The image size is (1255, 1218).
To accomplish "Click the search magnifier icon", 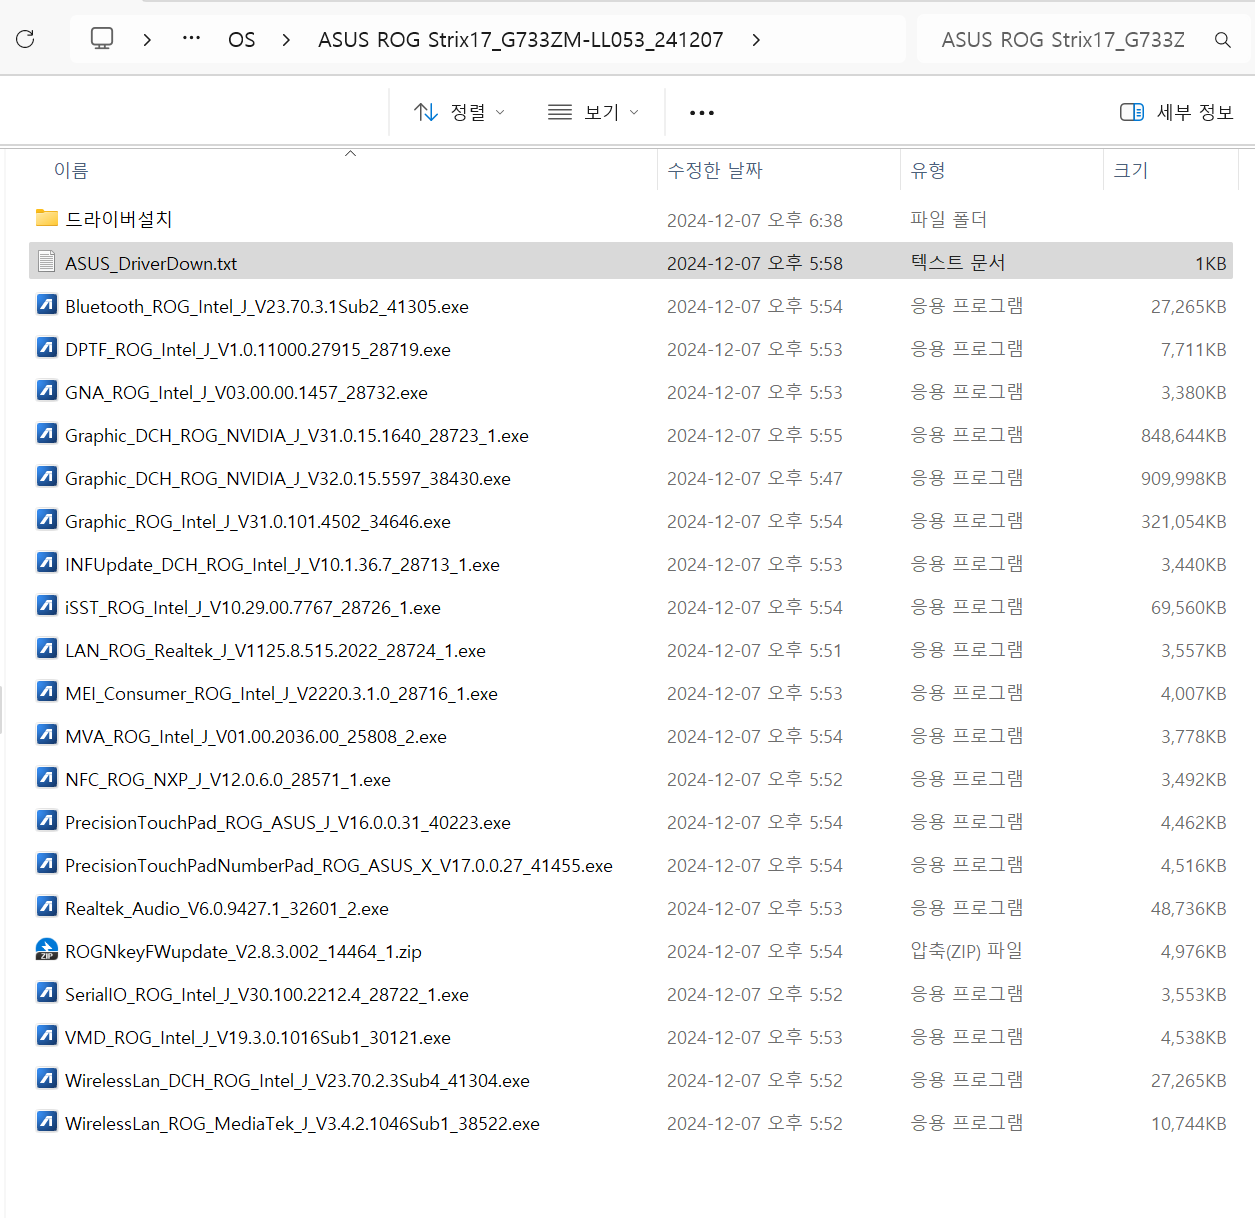I will (x=1222, y=40).
